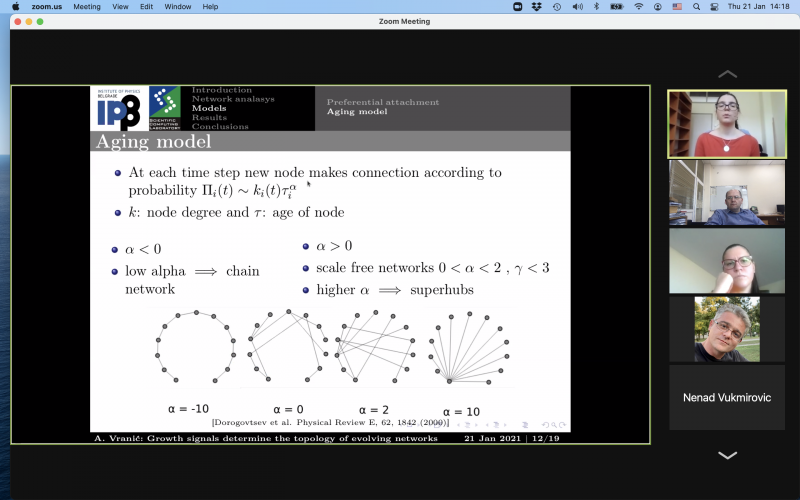Click the slide number 12/19 in footer
The height and width of the screenshot is (500, 800).
546,438
